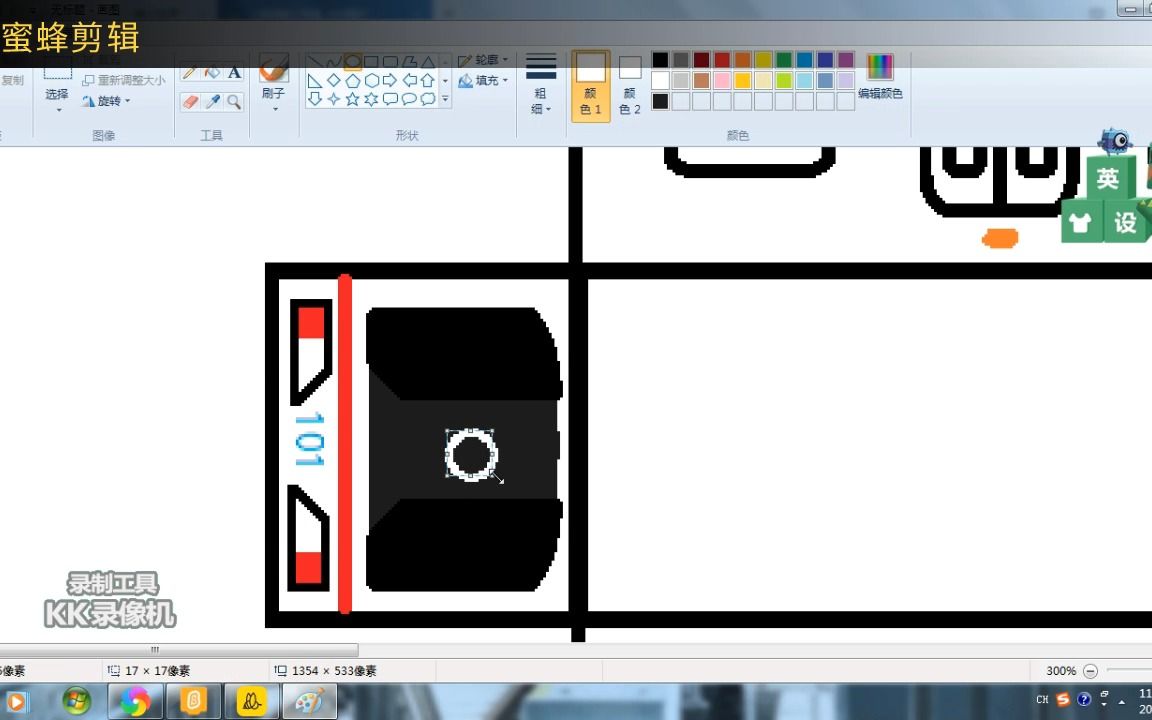Click the zoom out minus button
Viewport: 1152px width, 720px height.
(1090, 671)
